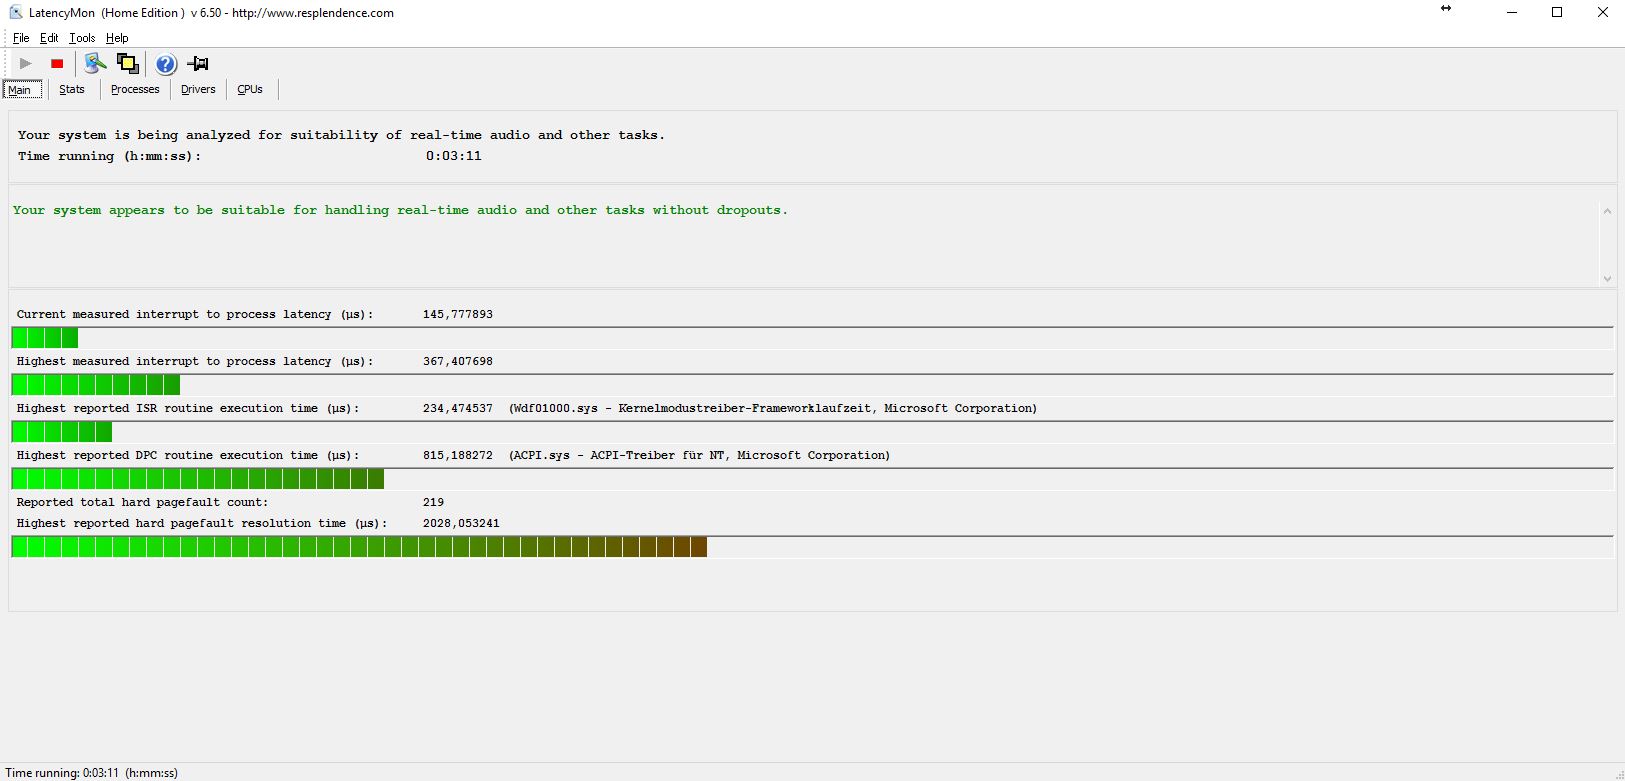Click the window resize grip in corner
1625x781 pixels.
tap(1617, 773)
